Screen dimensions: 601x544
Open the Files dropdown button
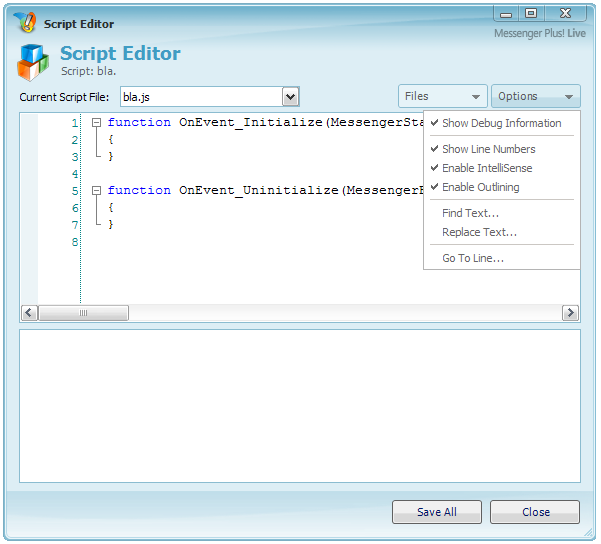[x=443, y=96]
